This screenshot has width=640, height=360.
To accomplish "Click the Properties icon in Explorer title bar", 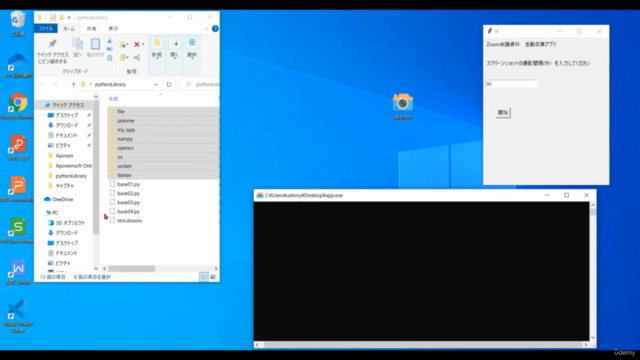I will pyautogui.click(x=53, y=18).
